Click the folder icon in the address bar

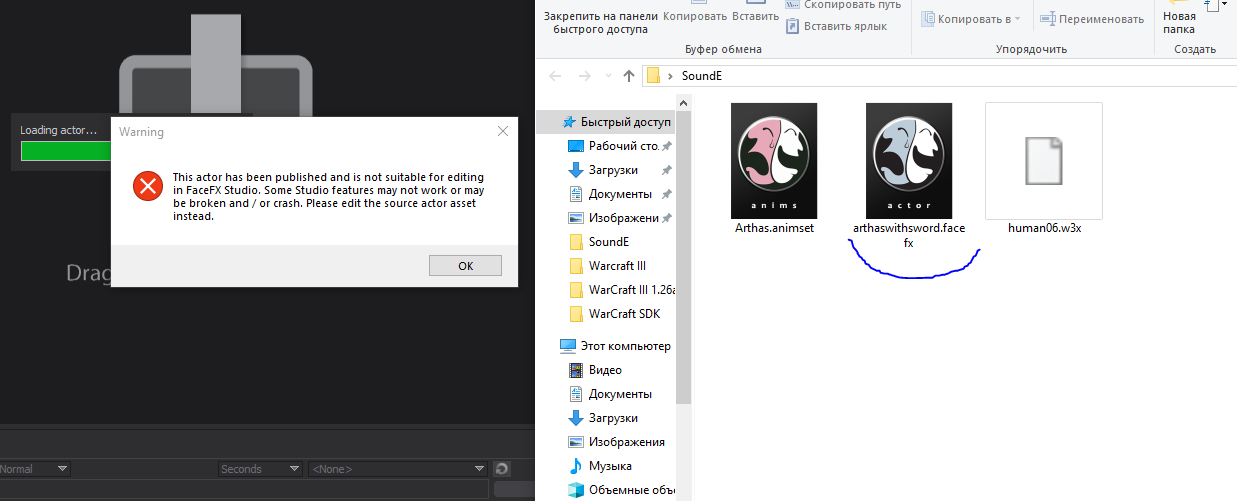click(x=654, y=75)
